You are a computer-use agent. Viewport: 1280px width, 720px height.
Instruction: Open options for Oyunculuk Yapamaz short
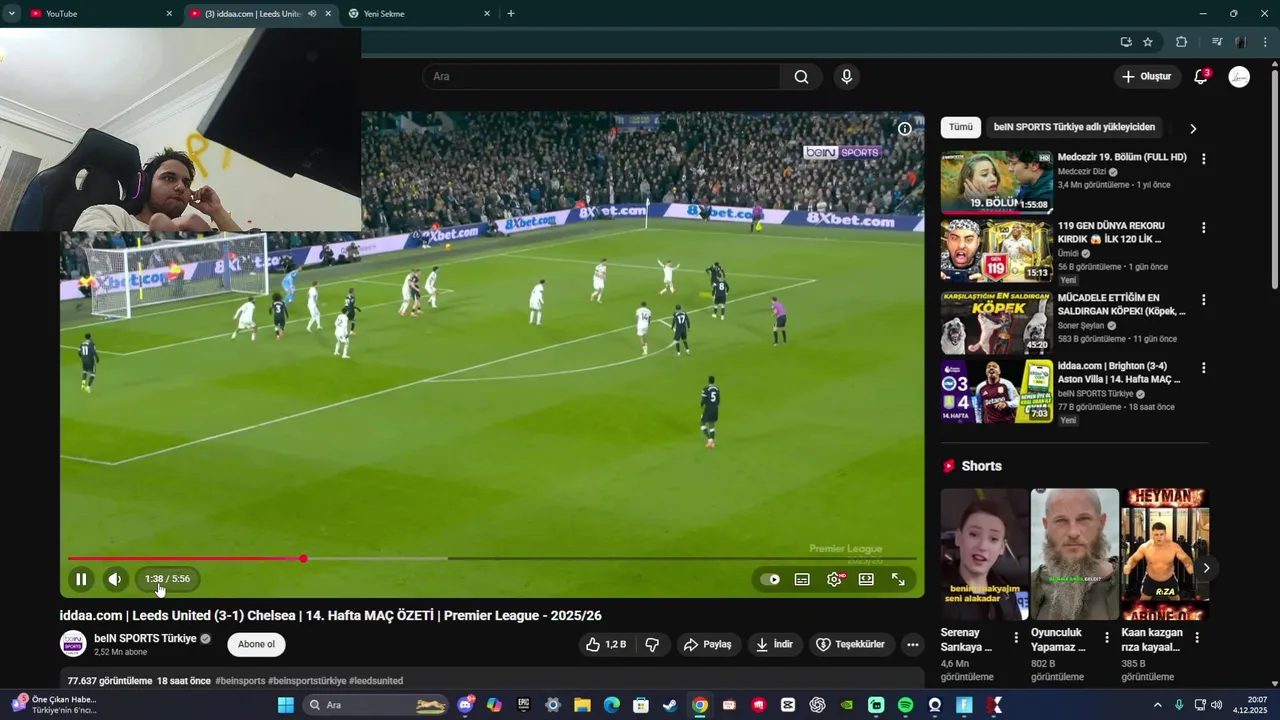(1106, 638)
